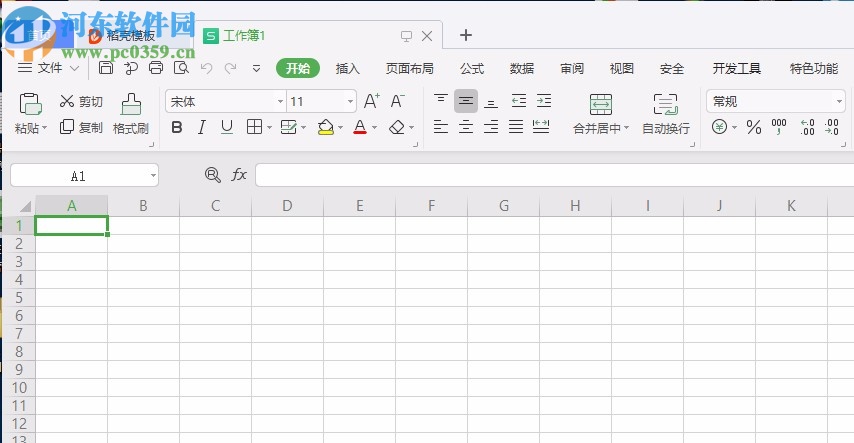Open the font color dropdown arrow
The width and height of the screenshot is (854, 443).
click(374, 128)
